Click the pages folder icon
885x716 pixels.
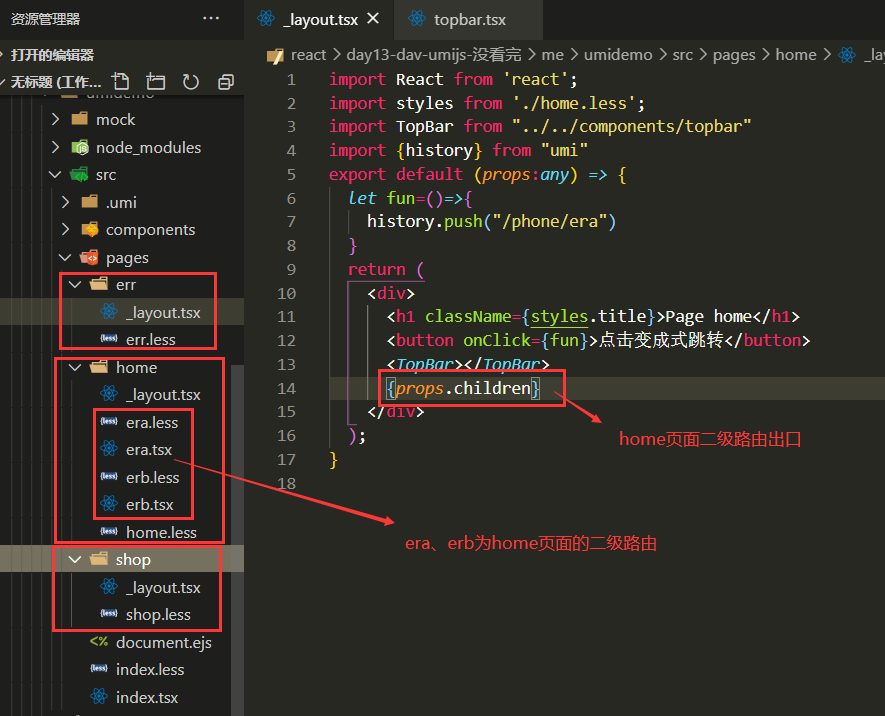tap(89, 257)
